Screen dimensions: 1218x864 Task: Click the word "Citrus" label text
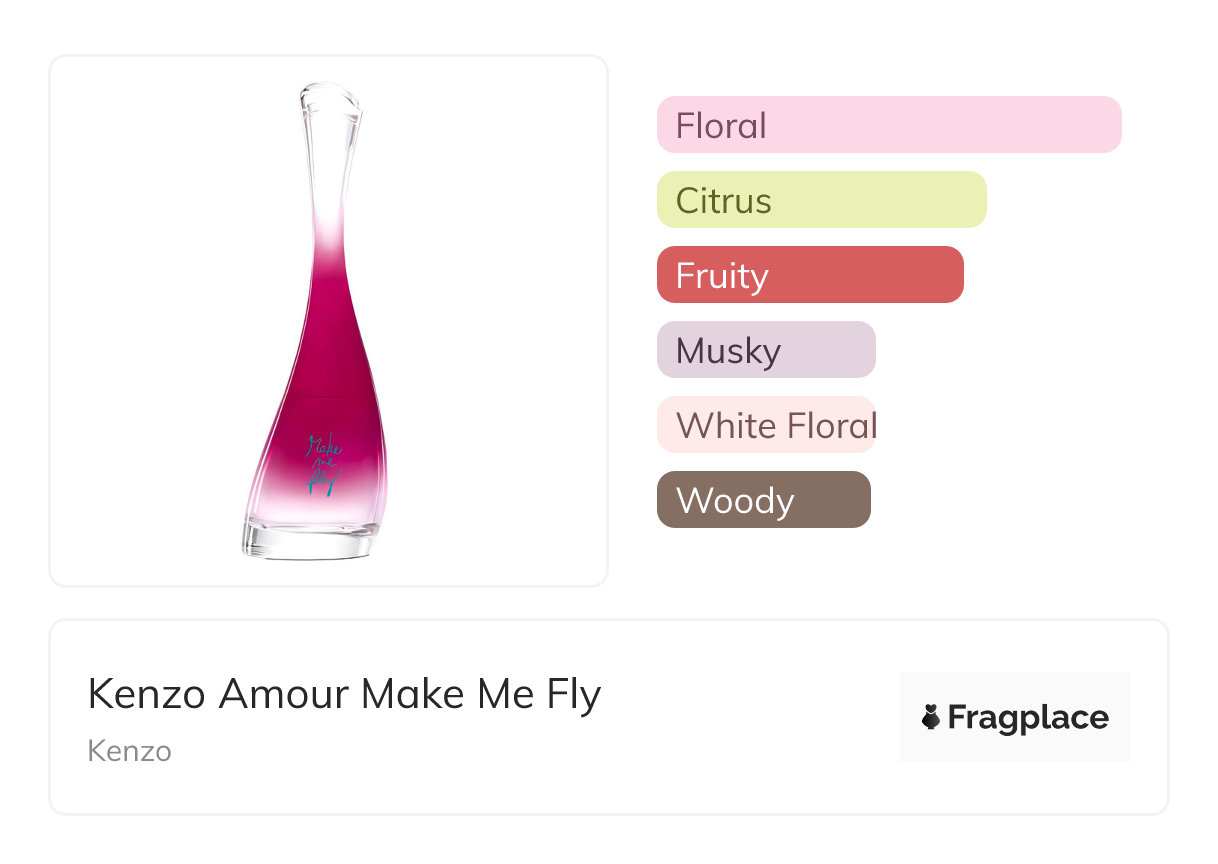tap(723, 201)
